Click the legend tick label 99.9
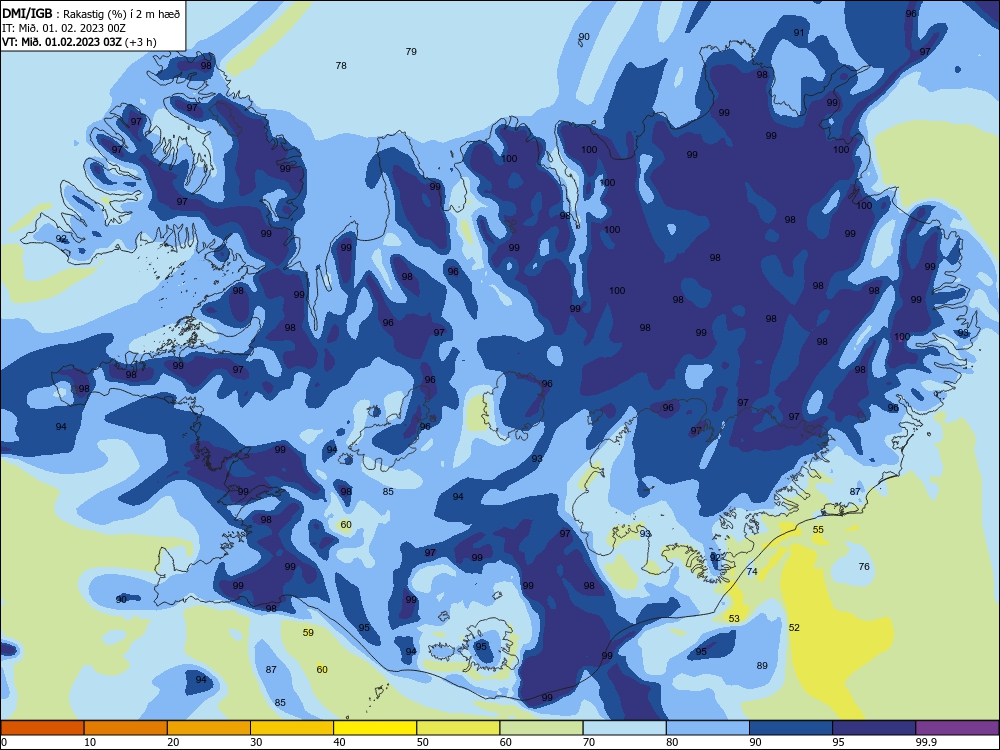This screenshot has height=750, width=1000. (x=926, y=742)
